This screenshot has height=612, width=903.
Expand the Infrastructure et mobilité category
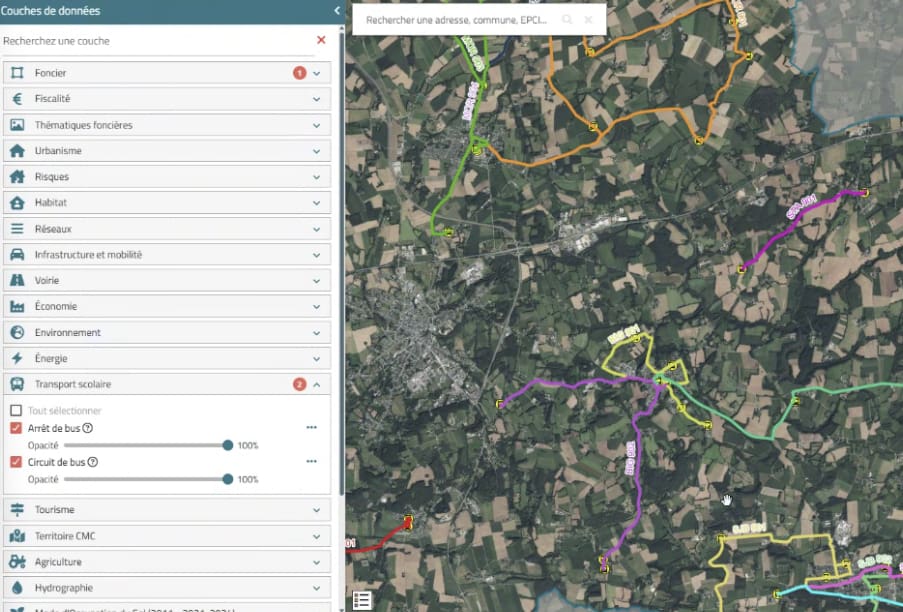point(316,255)
